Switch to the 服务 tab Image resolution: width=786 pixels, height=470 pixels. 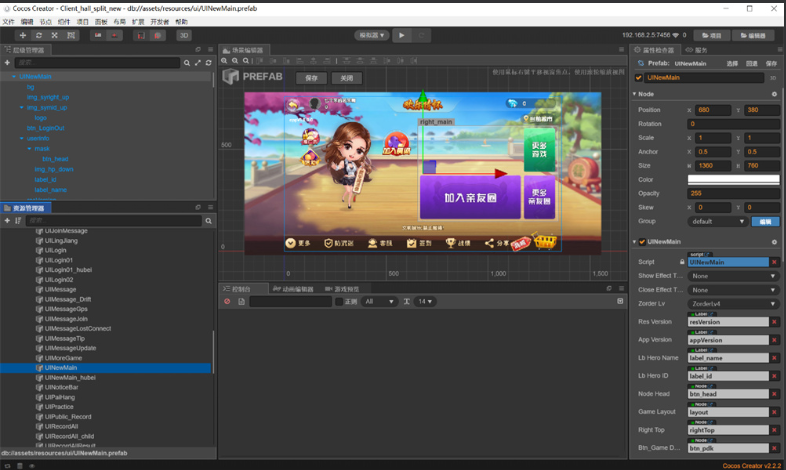[697, 50]
